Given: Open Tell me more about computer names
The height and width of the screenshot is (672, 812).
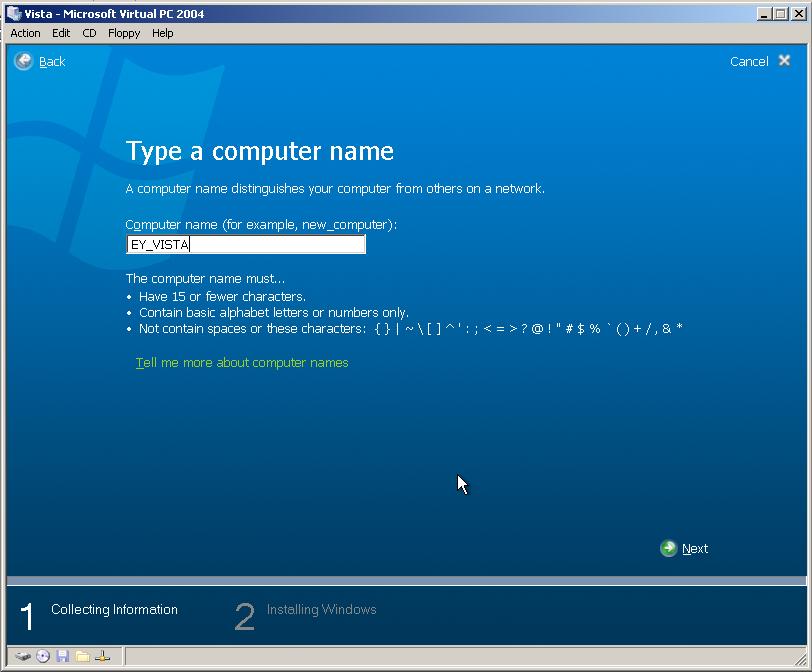Looking at the screenshot, I should coord(242,362).
